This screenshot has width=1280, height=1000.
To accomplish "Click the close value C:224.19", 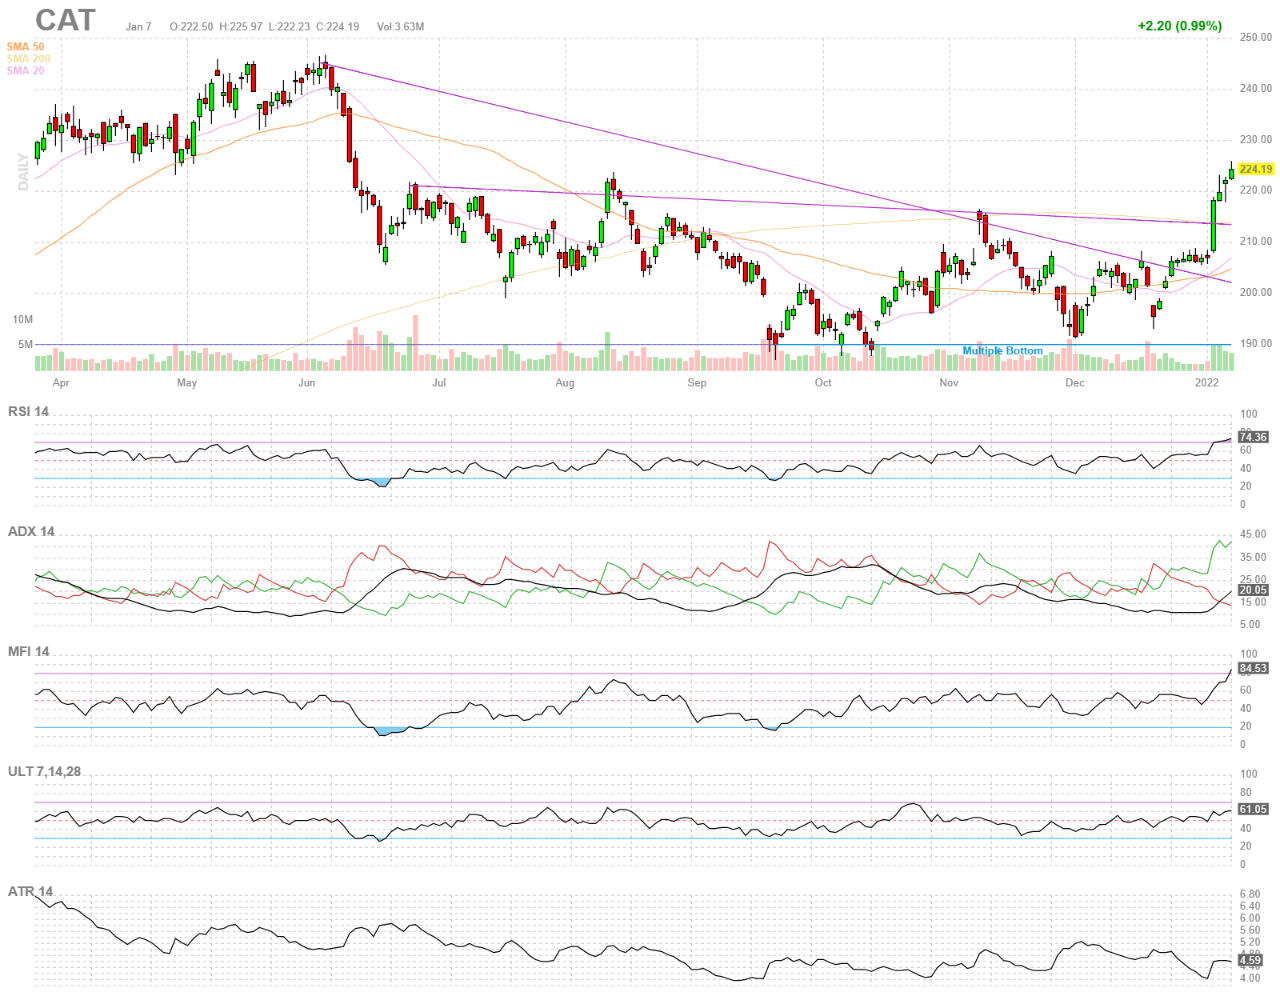I will [x=337, y=27].
